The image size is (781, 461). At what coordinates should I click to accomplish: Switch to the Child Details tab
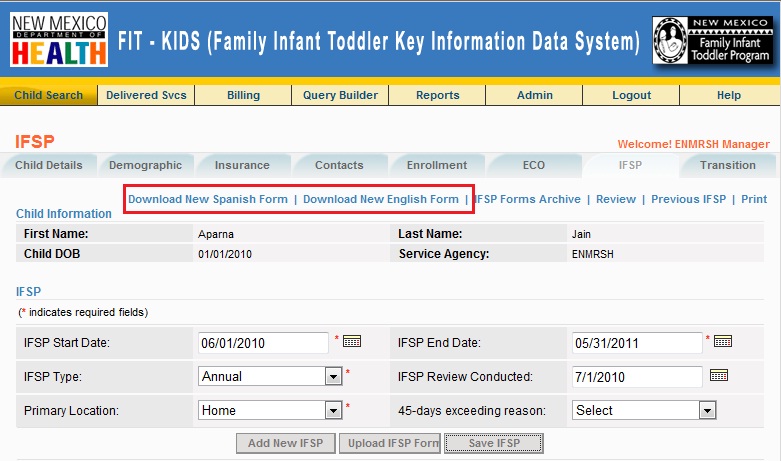click(48, 165)
